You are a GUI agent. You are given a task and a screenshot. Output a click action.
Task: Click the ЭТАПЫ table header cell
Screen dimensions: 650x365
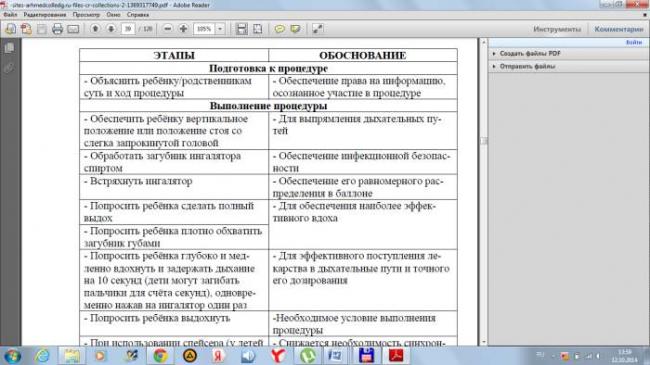[174, 55]
